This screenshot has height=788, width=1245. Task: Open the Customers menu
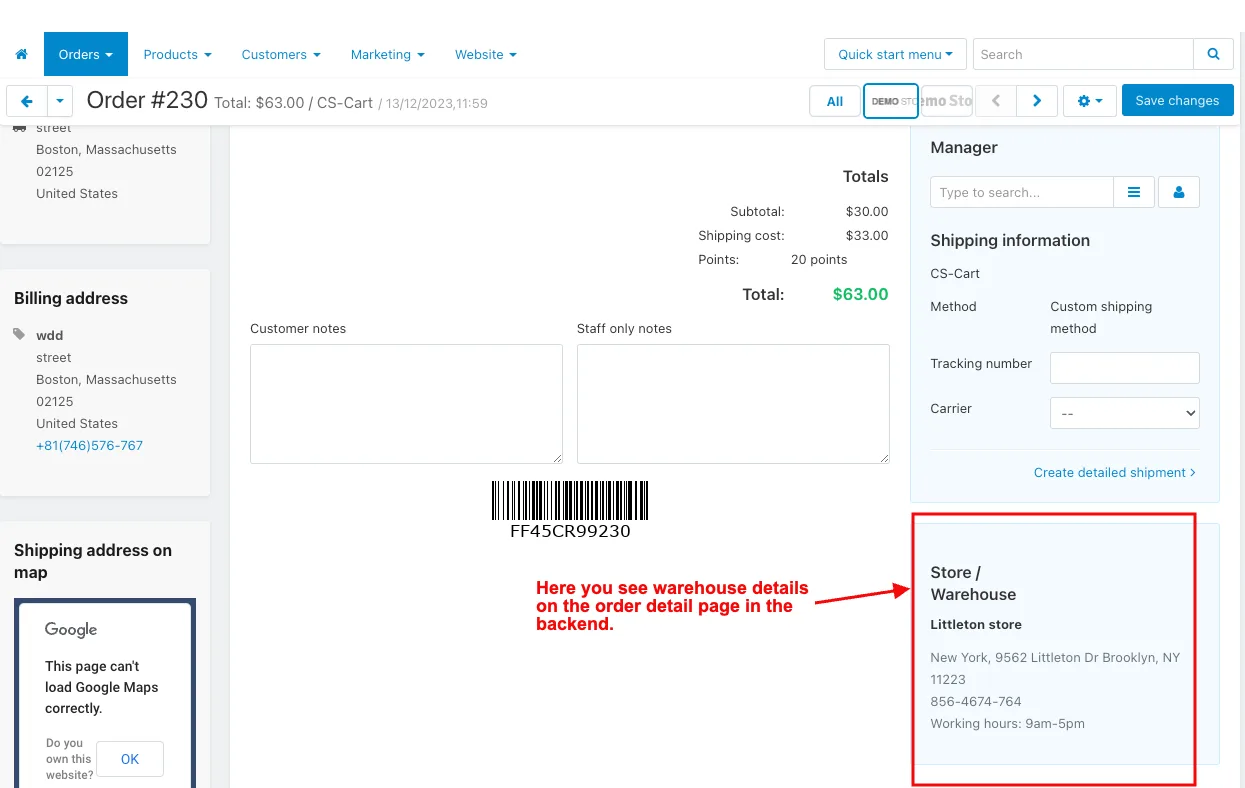281,54
